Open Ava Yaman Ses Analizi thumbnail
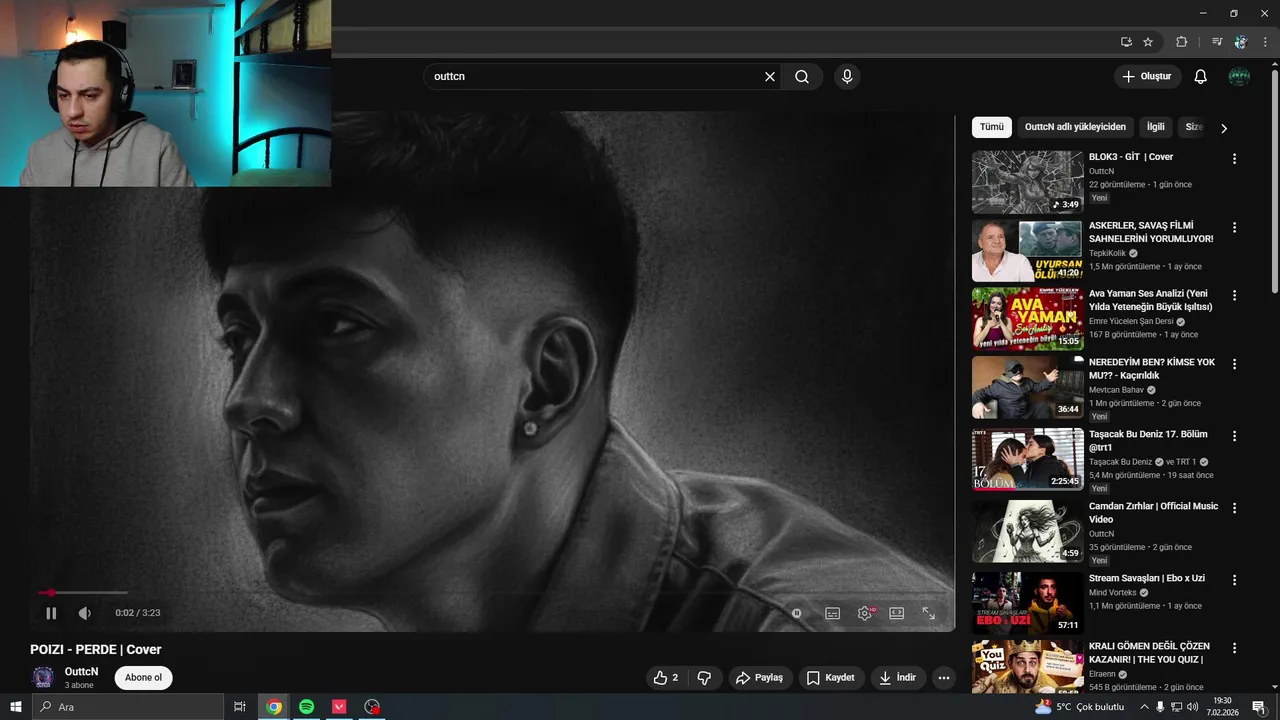 click(x=1027, y=319)
